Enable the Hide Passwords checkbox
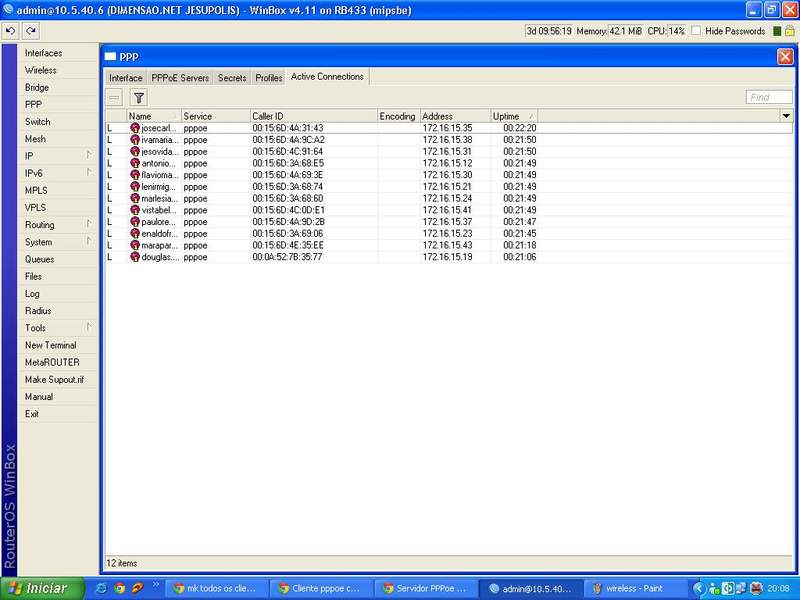This screenshot has width=800, height=600. [696, 31]
